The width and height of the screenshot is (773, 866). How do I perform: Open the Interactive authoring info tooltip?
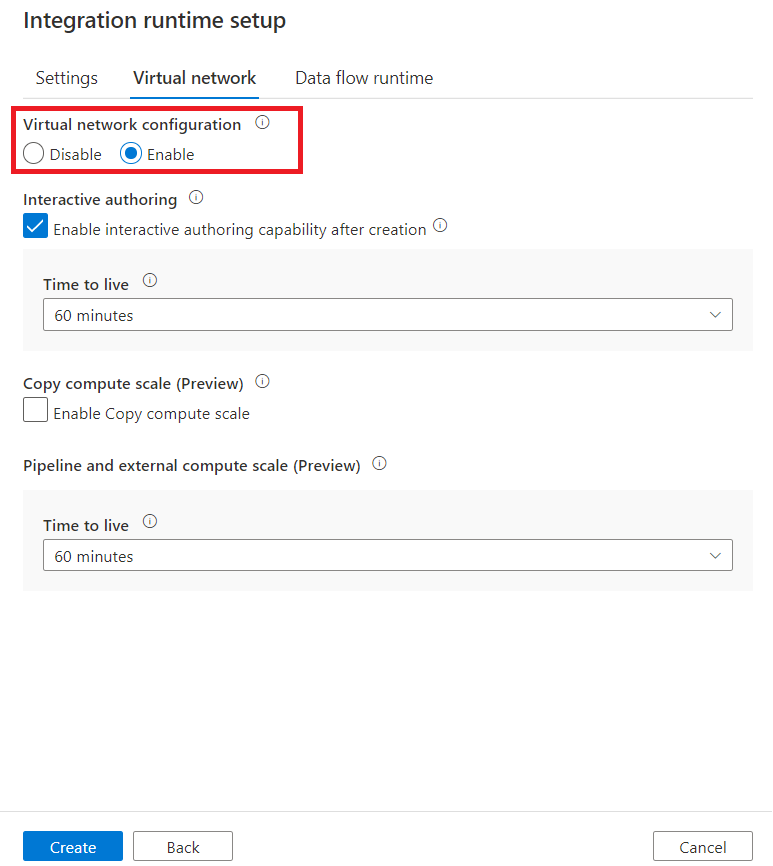point(195,198)
